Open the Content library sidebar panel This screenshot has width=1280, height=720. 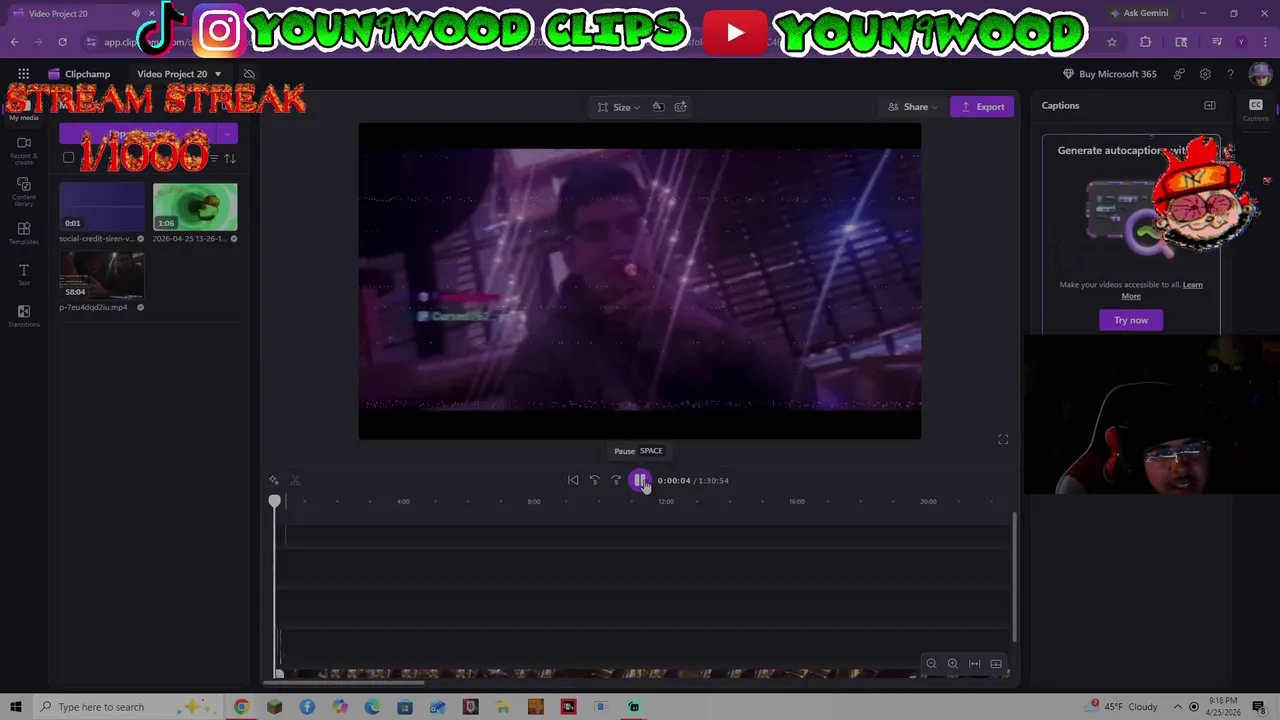point(24,192)
